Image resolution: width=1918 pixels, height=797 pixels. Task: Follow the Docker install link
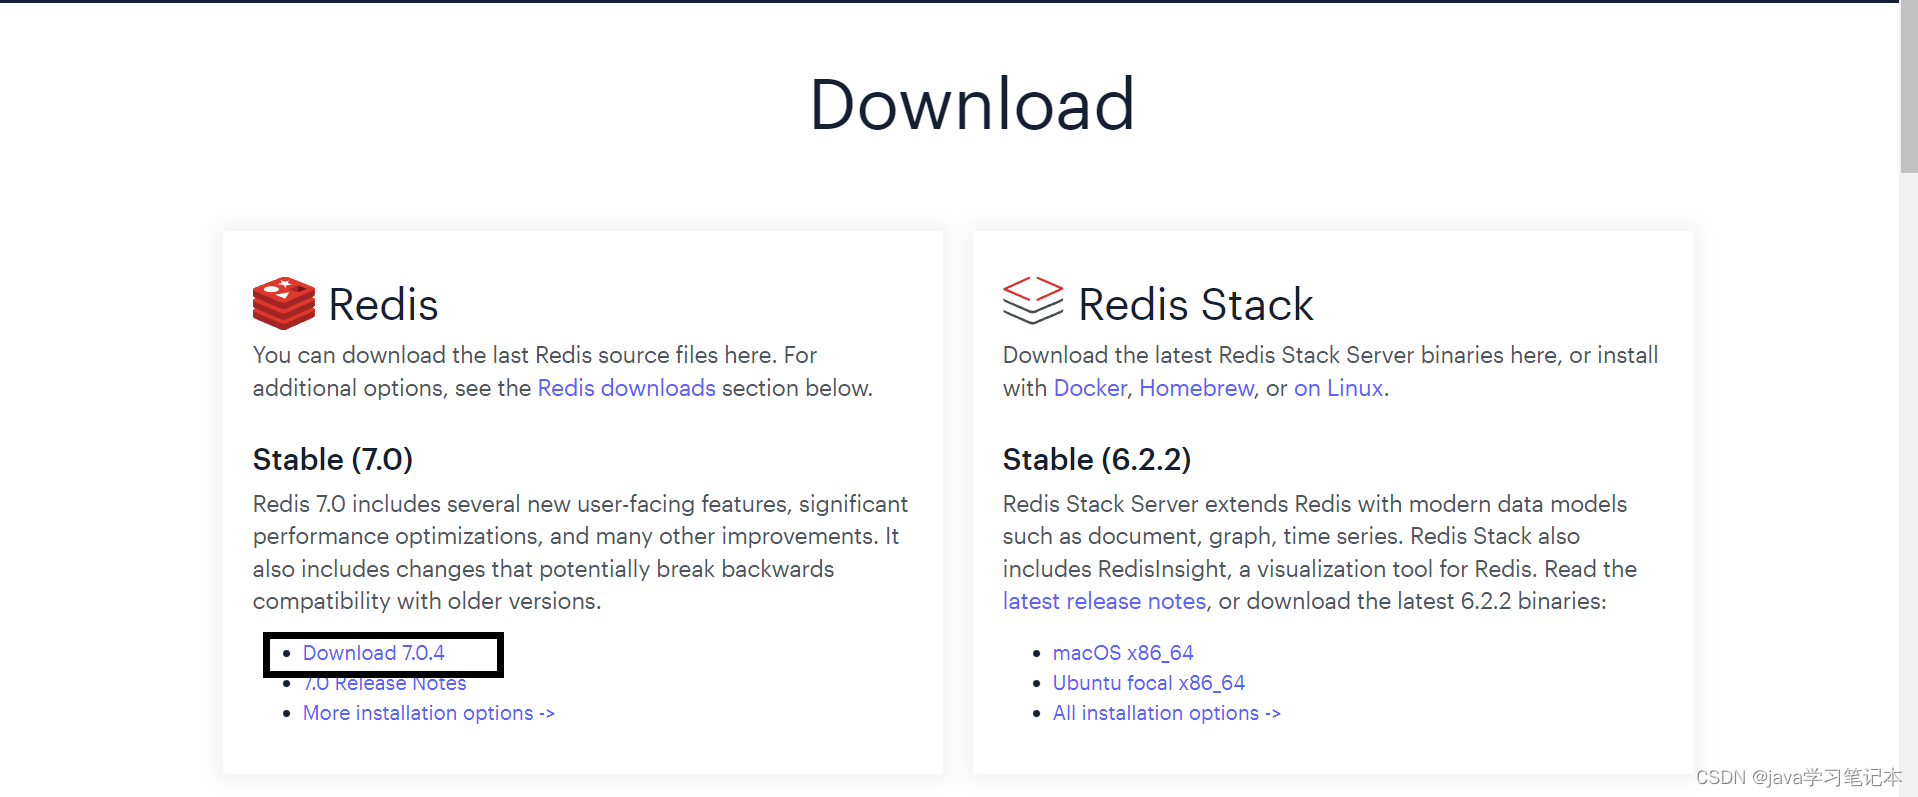point(1090,388)
